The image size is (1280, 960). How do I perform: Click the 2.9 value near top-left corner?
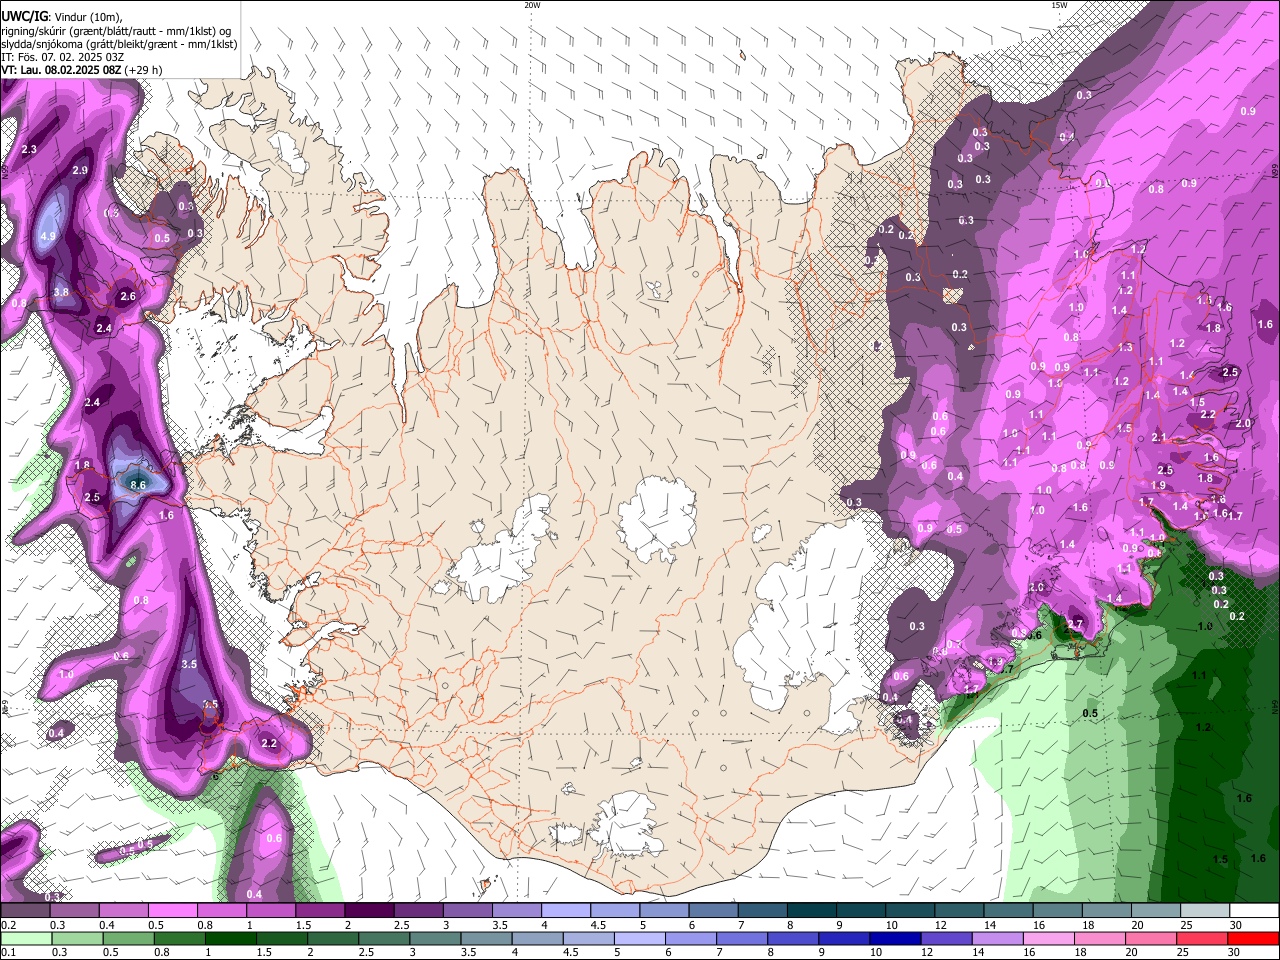pyautogui.click(x=80, y=171)
